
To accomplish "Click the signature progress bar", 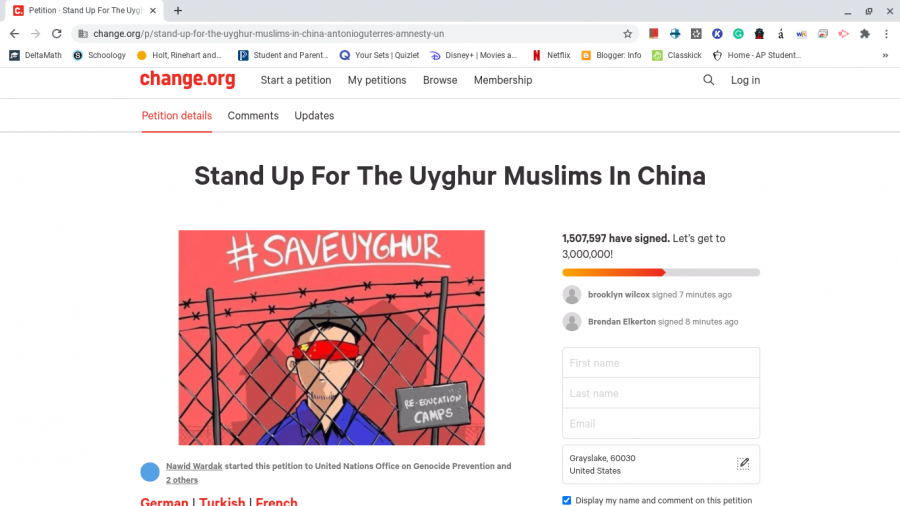I will [x=661, y=273].
